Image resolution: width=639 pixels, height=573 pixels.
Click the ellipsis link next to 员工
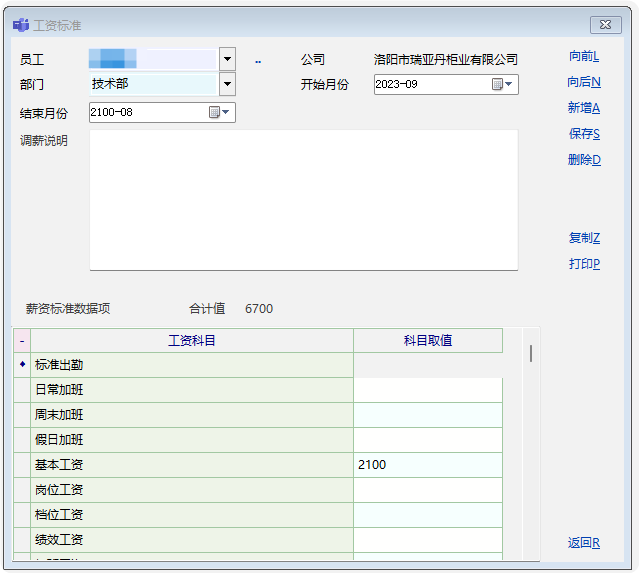coord(258,62)
